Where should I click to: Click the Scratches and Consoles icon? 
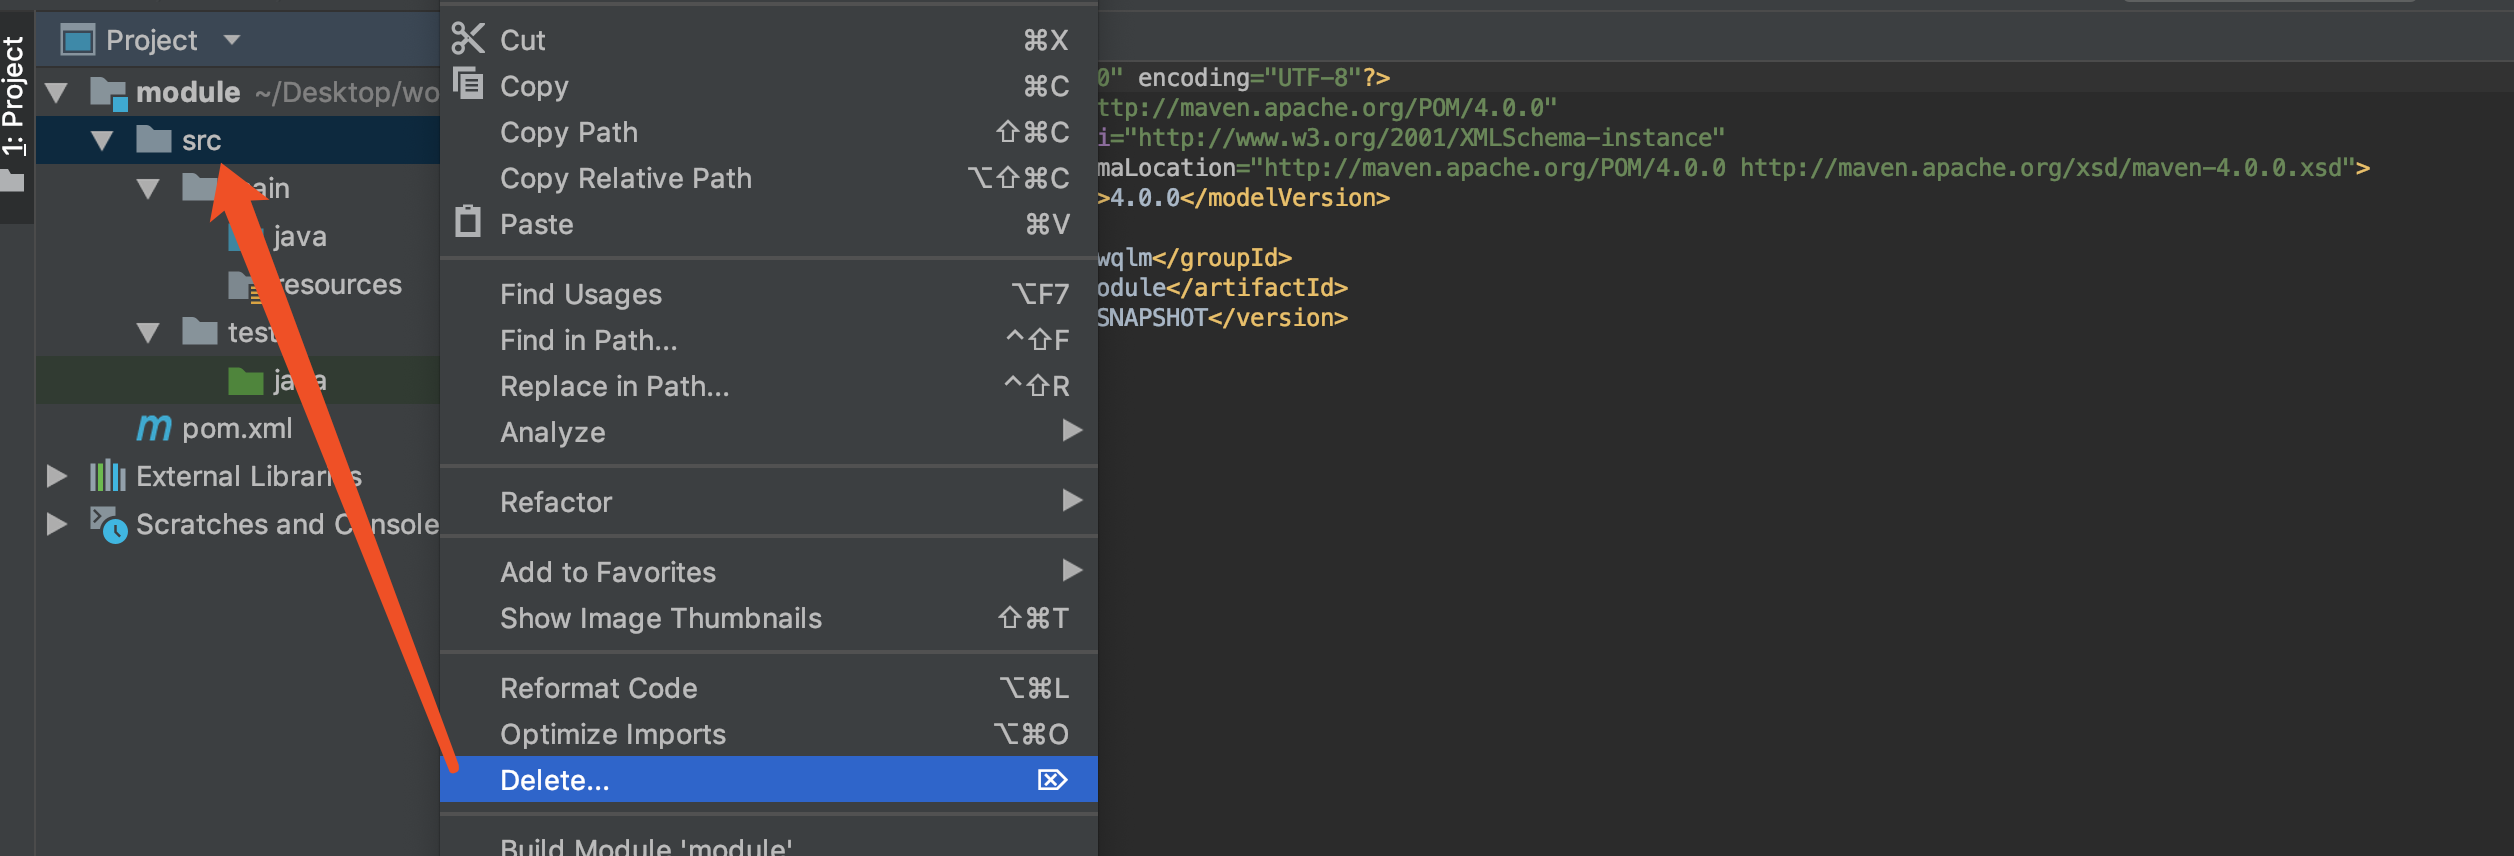108,524
